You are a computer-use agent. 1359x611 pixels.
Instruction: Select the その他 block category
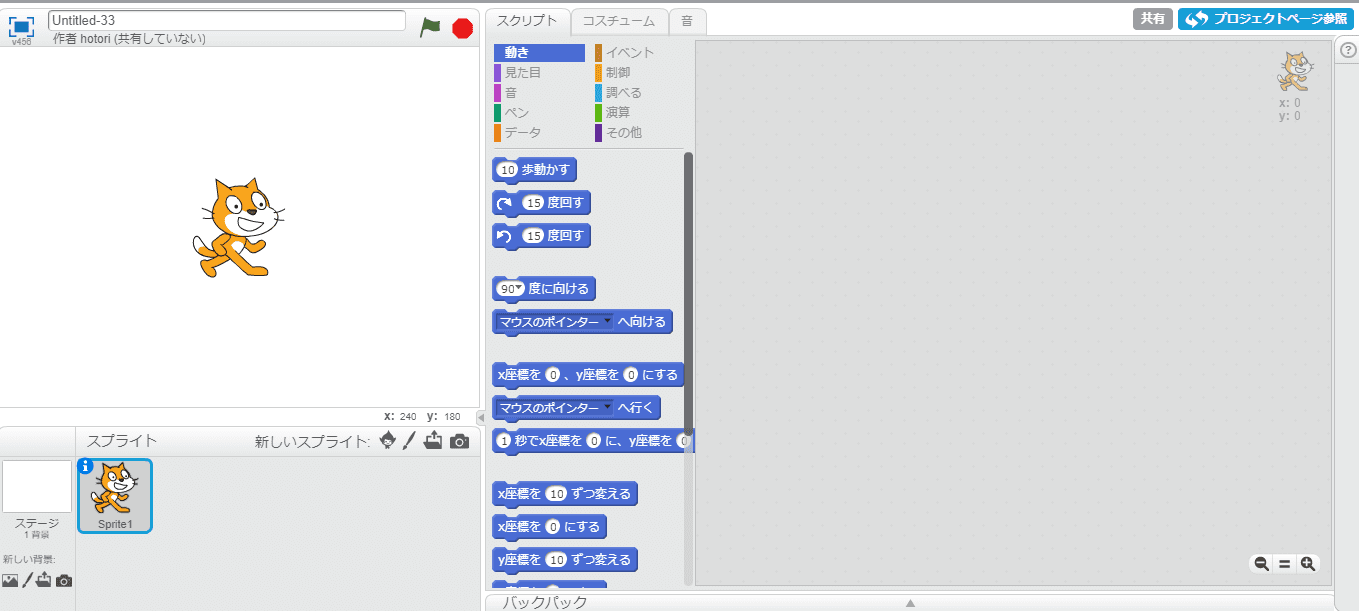pyautogui.click(x=638, y=132)
